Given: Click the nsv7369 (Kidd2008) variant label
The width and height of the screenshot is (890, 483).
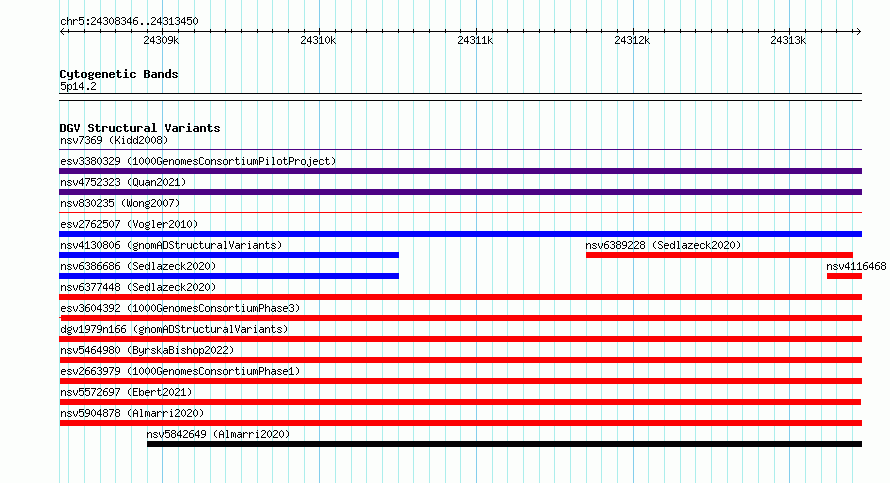Looking at the screenshot, I should pyautogui.click(x=114, y=141).
